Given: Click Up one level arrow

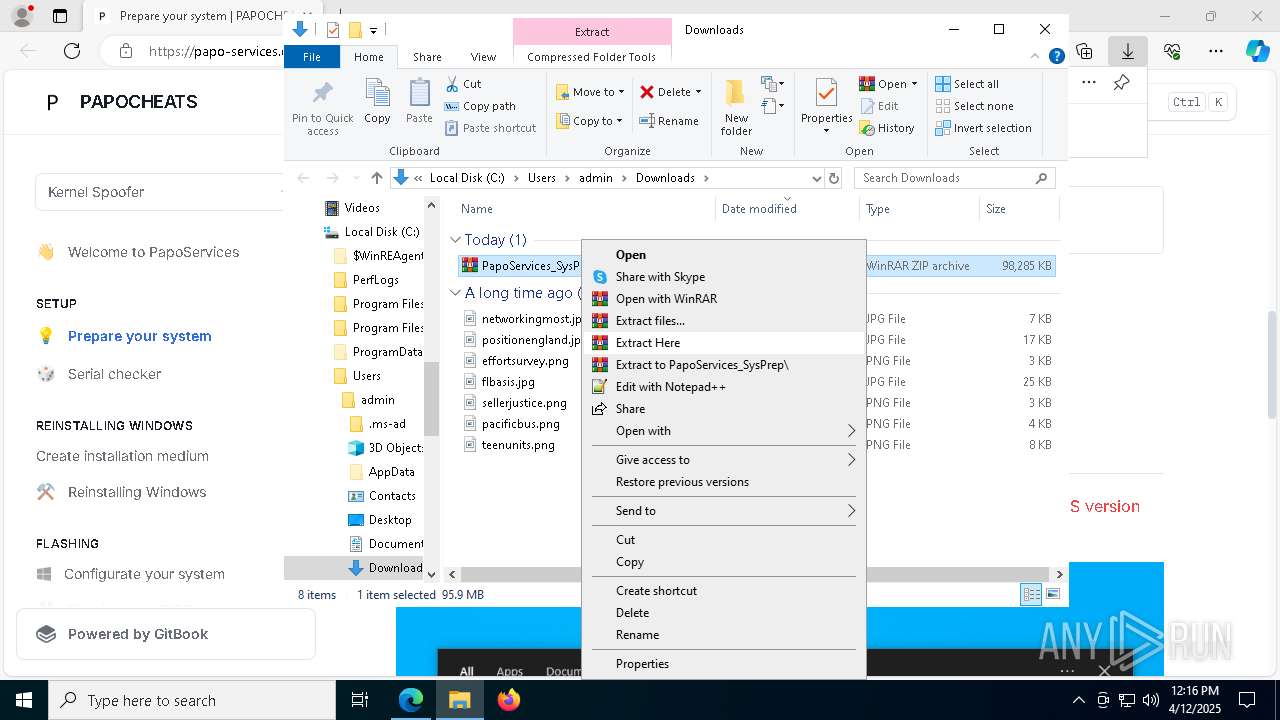Looking at the screenshot, I should click(376, 178).
